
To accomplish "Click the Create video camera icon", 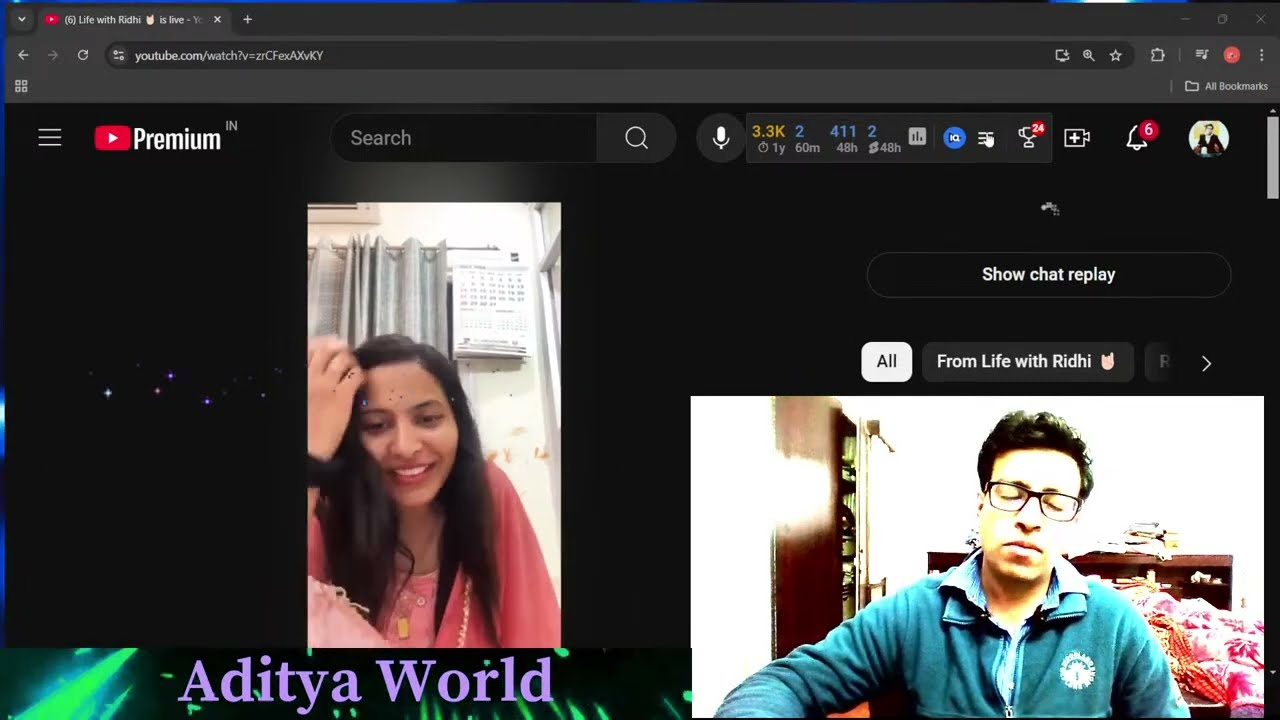I will pos(1077,138).
